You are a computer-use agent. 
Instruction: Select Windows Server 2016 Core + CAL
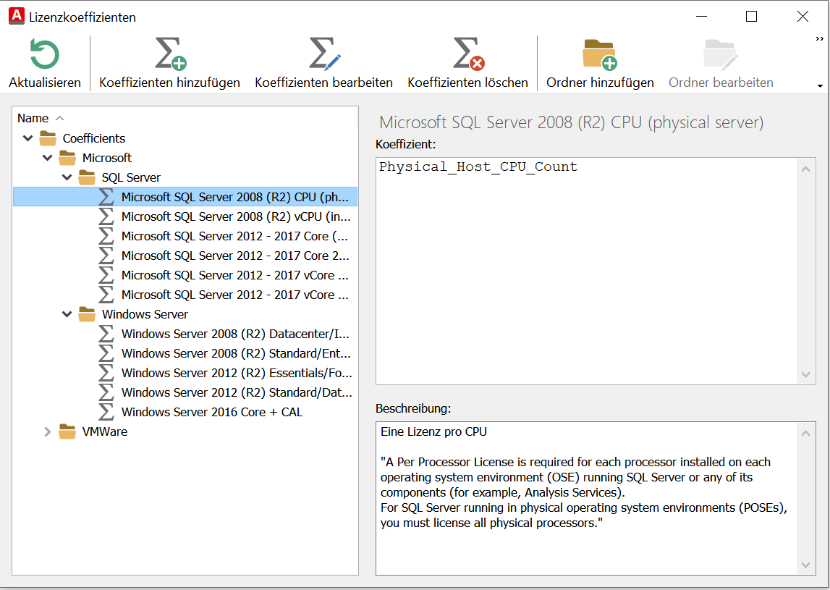tap(211, 412)
